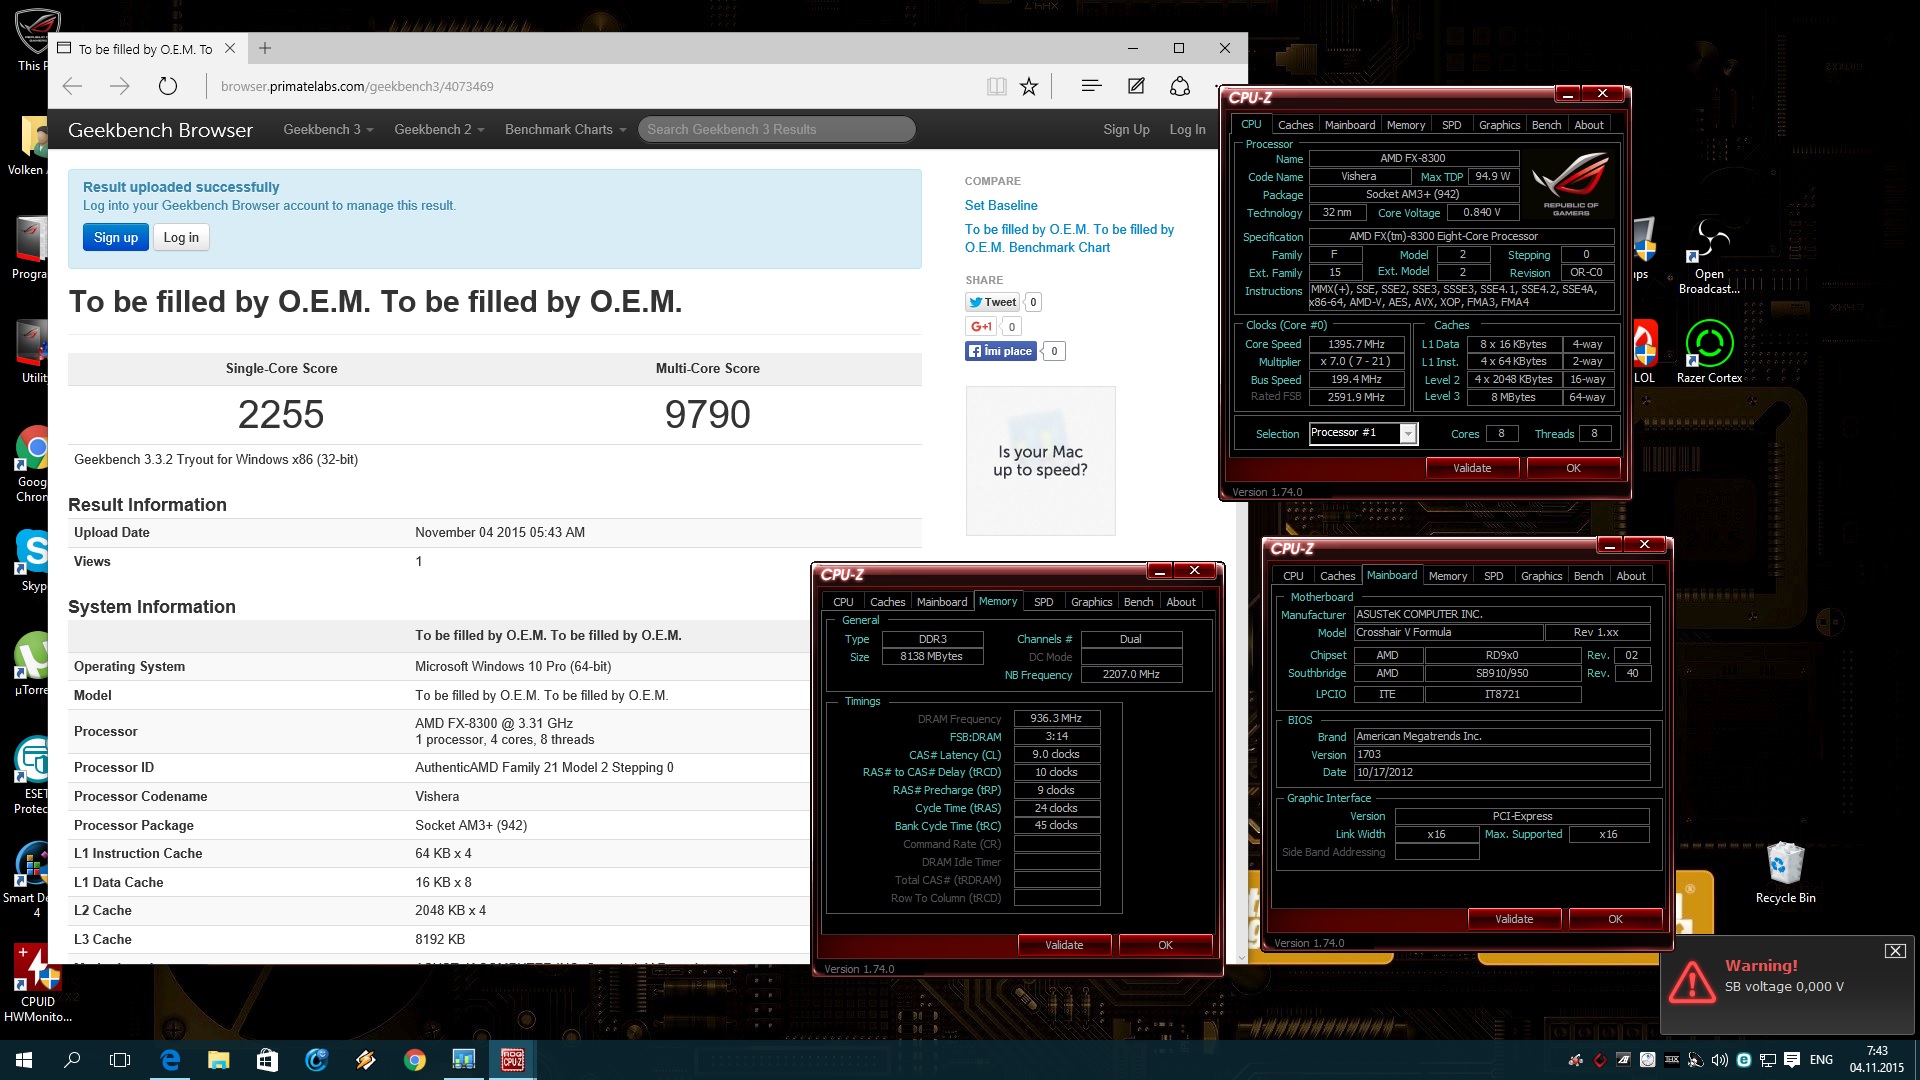The image size is (1920, 1080).
Task: Expand the Geekbench 3 dropdown menu
Action: (x=328, y=129)
